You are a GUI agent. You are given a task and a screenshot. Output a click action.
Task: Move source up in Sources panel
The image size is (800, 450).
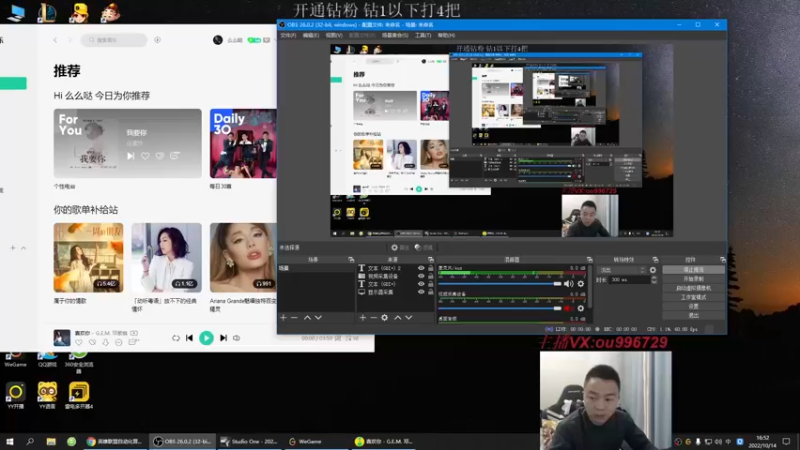(397, 317)
